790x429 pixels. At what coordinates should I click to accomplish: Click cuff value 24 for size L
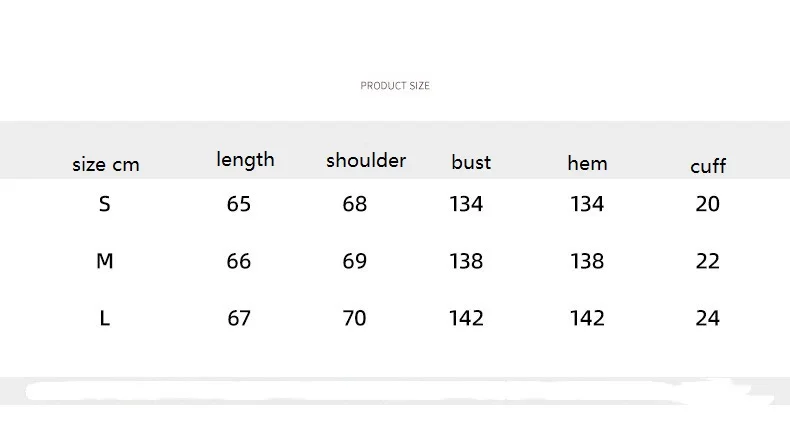tap(708, 318)
